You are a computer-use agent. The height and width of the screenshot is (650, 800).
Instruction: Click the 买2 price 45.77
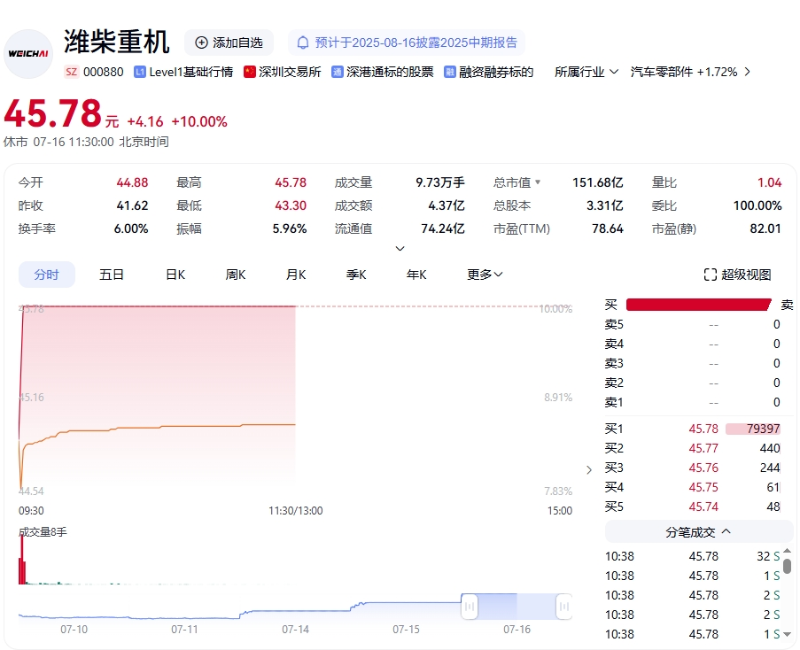pos(703,448)
